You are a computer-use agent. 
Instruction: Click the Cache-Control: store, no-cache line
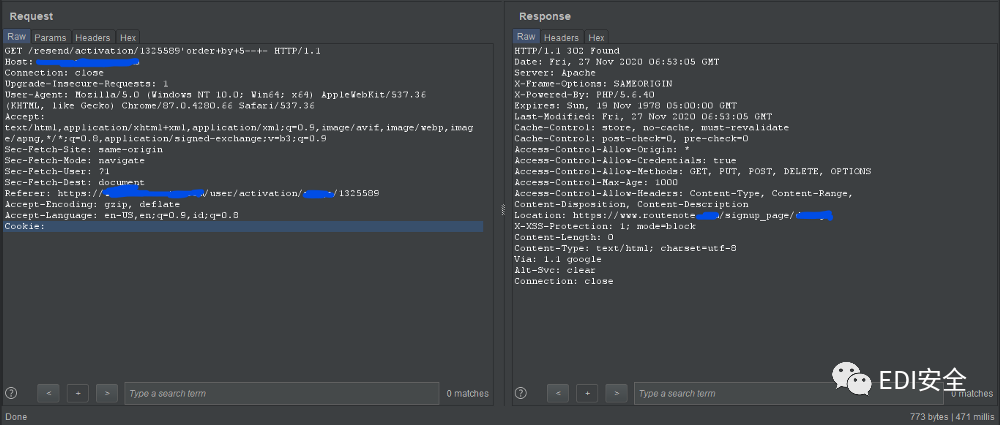pos(652,128)
